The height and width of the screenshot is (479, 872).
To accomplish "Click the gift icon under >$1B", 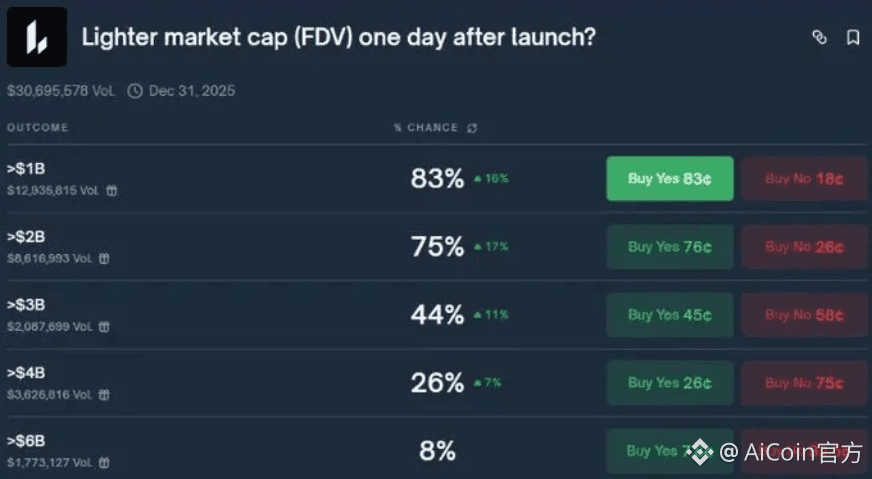I will click(x=111, y=190).
